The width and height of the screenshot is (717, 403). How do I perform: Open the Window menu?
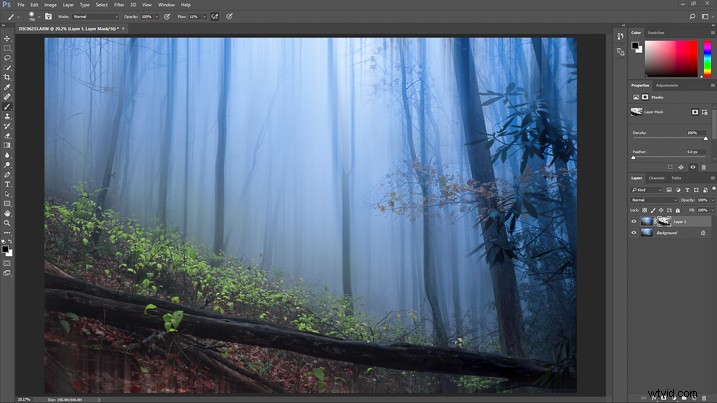point(166,5)
